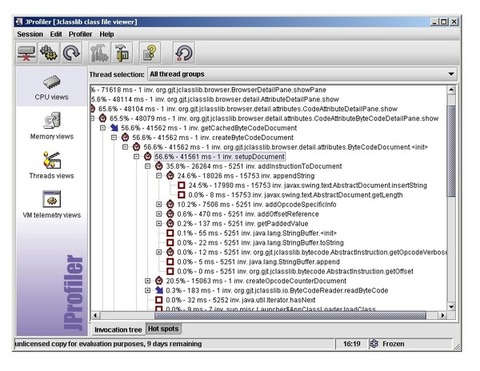
Task: Switch to the Hot spots tab
Action: click(x=163, y=329)
